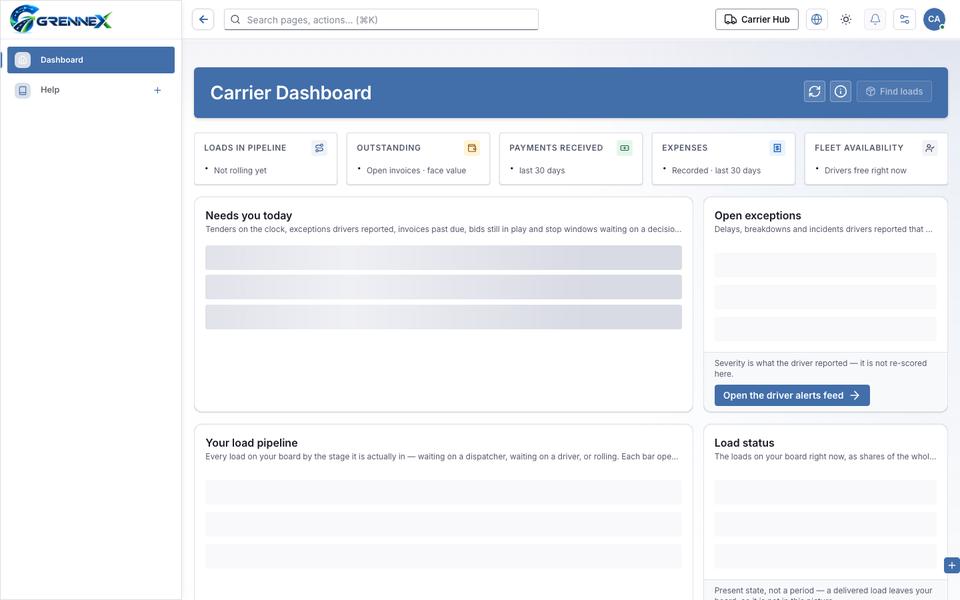
Task: Click the floating plus button at right edge
Action: point(951,566)
